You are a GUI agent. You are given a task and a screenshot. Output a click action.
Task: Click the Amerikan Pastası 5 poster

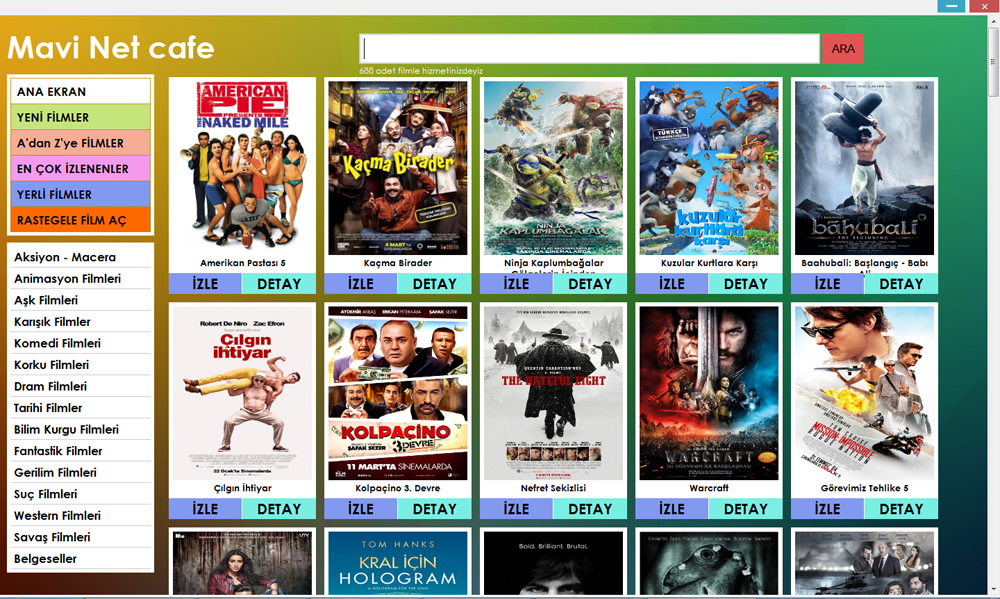(242, 168)
